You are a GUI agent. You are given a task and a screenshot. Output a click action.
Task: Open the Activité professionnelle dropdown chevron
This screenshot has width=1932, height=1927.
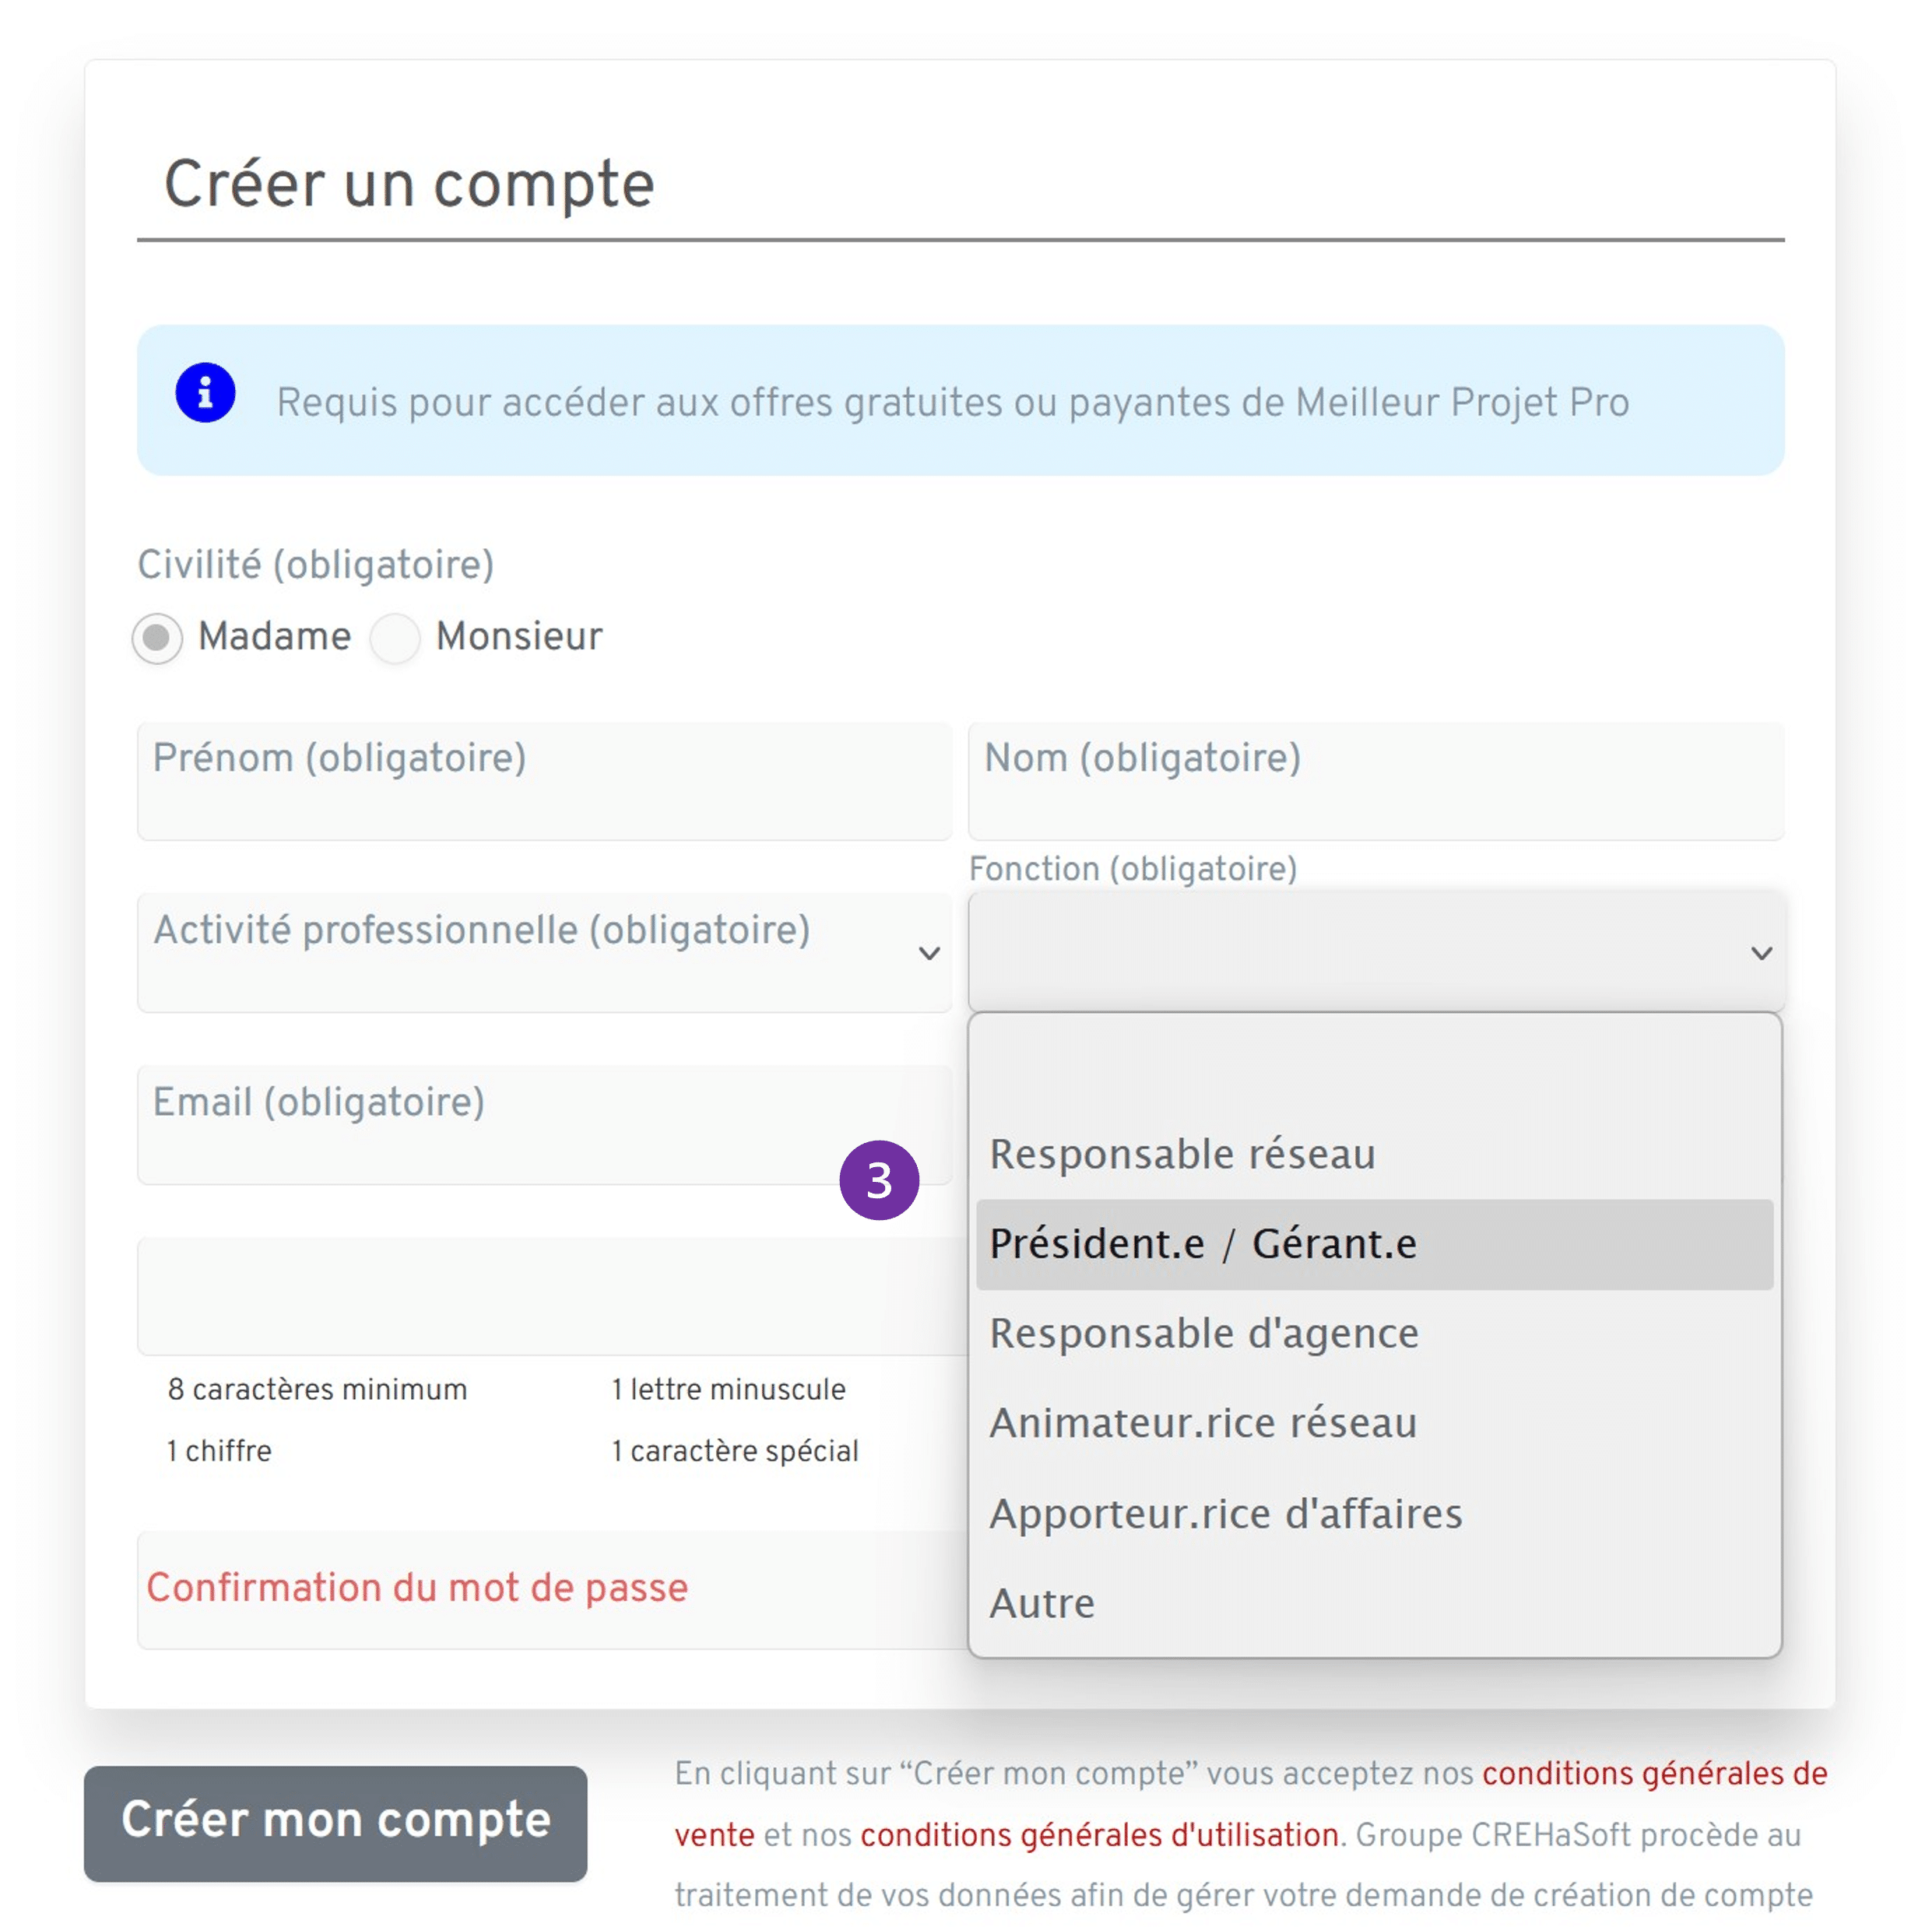pos(928,952)
